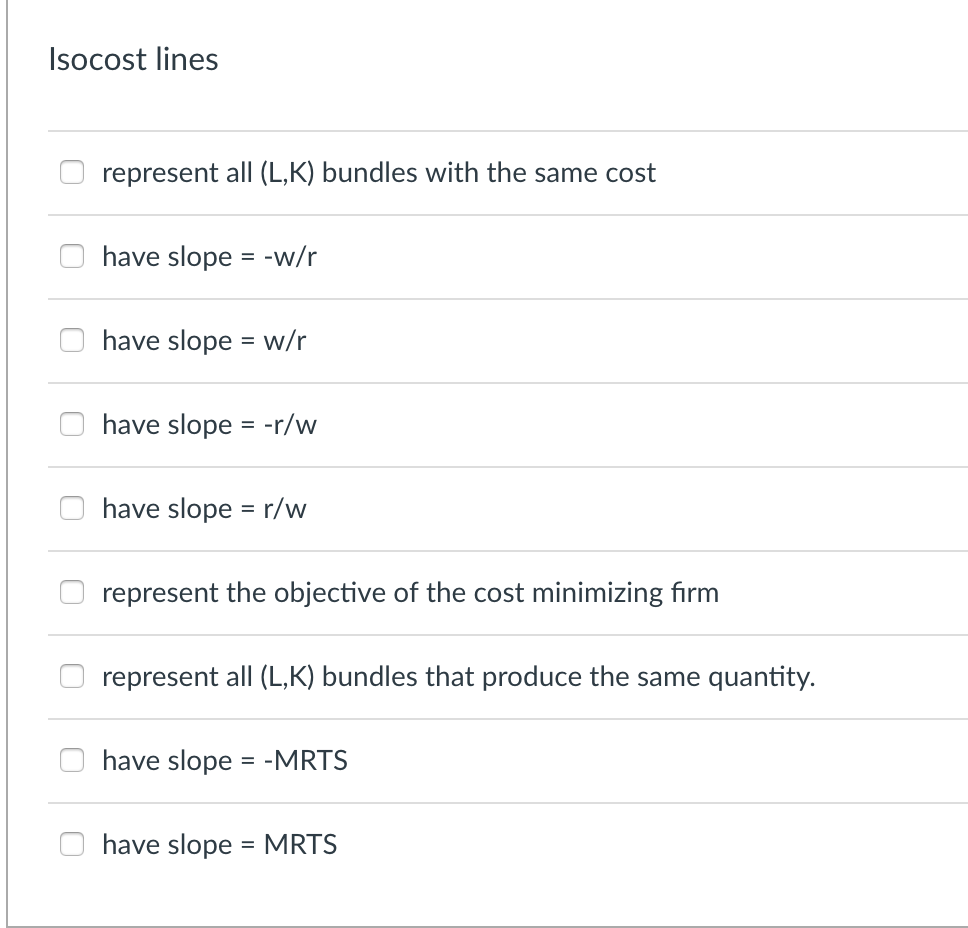The image size is (968, 928).
Task: Click the 'Isocost lines' question heading
Action: pyautogui.click(x=134, y=59)
